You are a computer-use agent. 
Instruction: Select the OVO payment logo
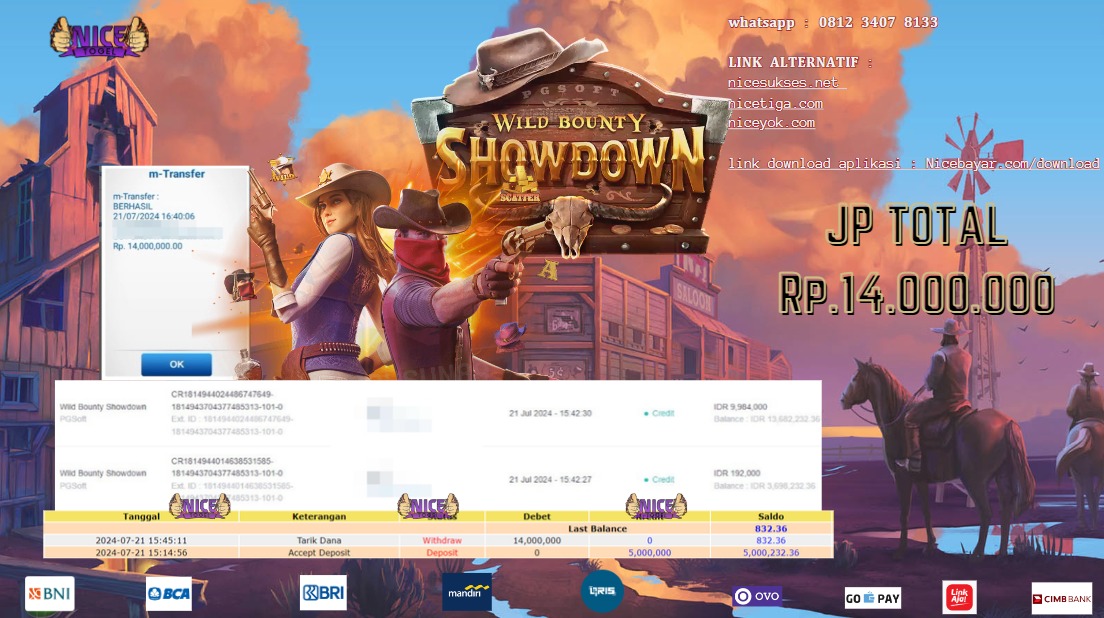757,596
